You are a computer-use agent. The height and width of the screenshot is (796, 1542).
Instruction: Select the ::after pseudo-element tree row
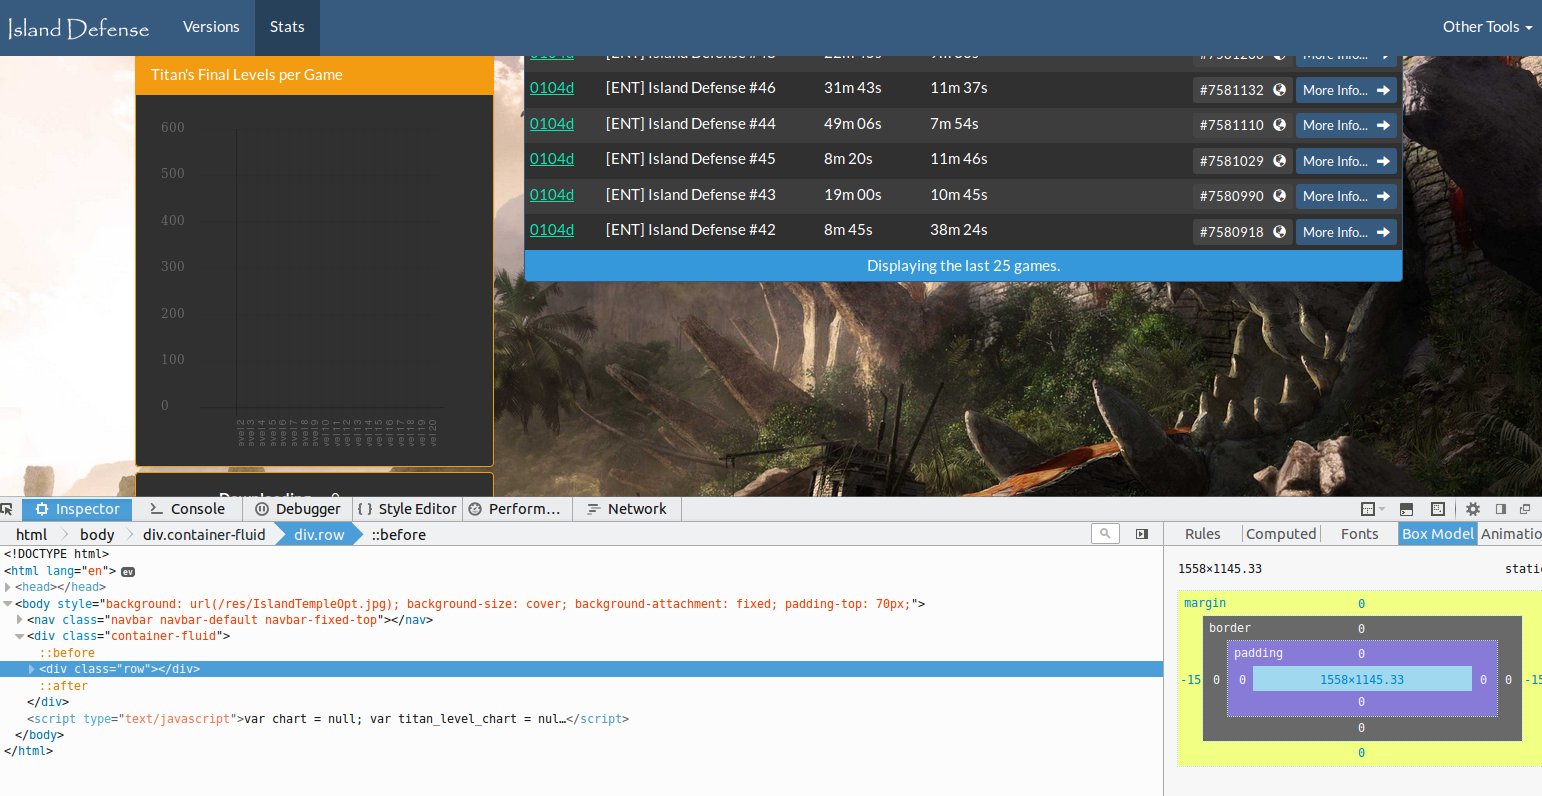tap(64, 686)
